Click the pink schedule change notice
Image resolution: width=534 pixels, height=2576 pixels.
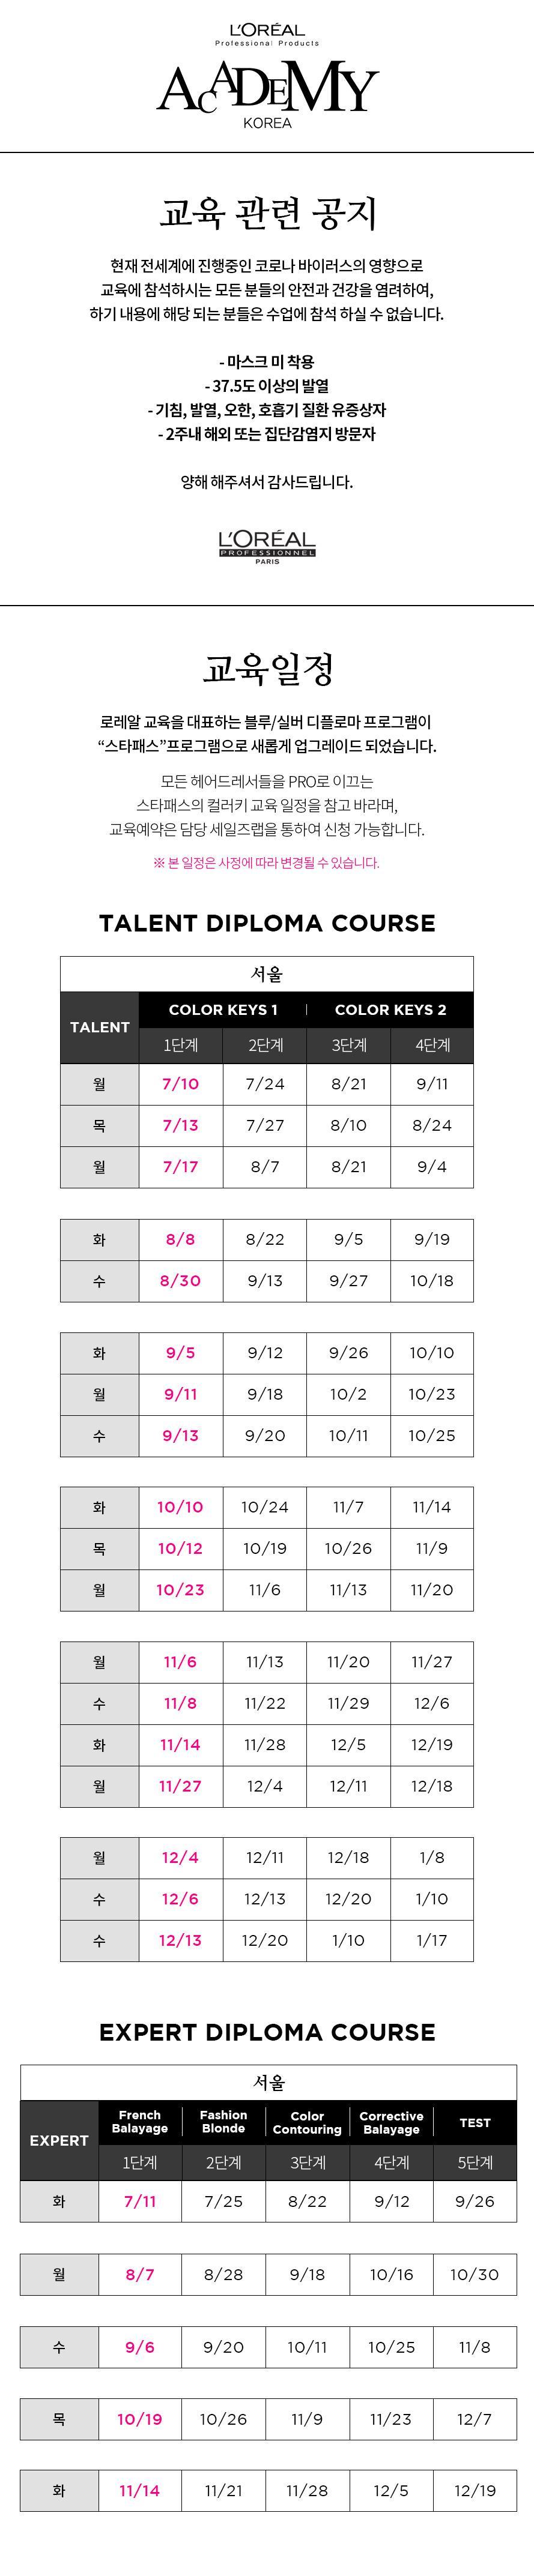267,863
